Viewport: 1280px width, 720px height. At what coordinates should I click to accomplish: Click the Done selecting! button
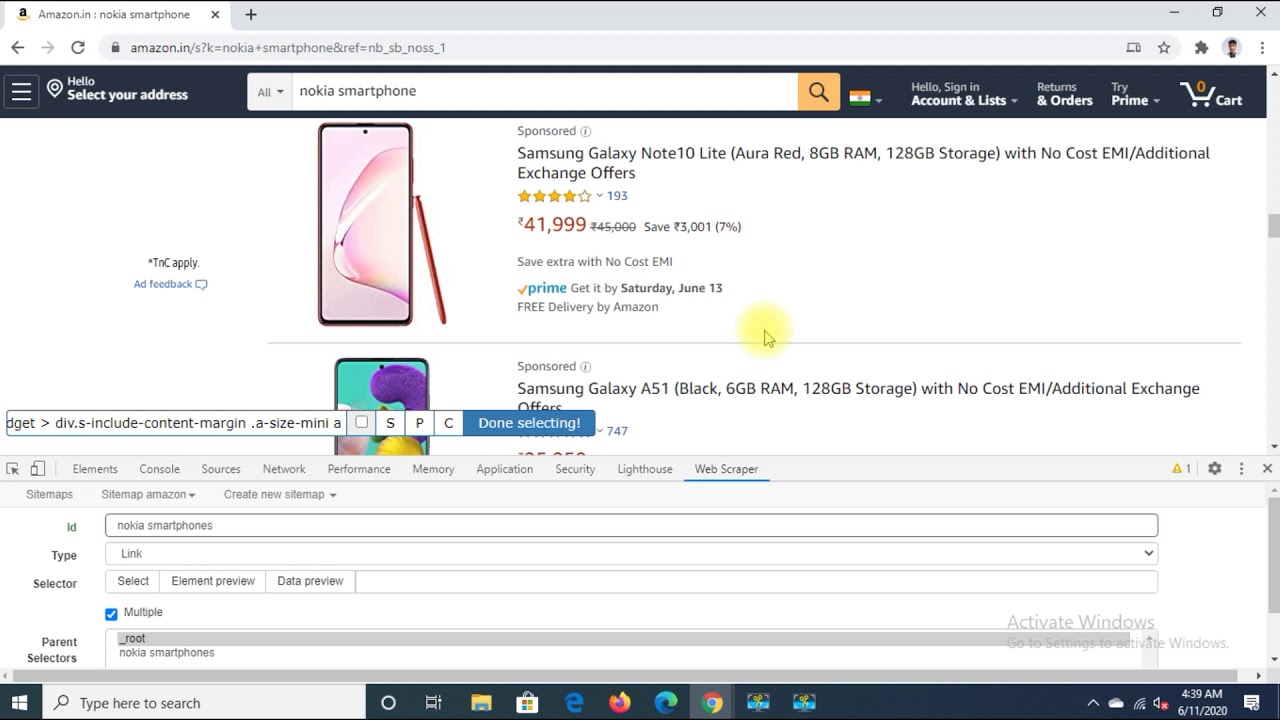pyautogui.click(x=529, y=423)
